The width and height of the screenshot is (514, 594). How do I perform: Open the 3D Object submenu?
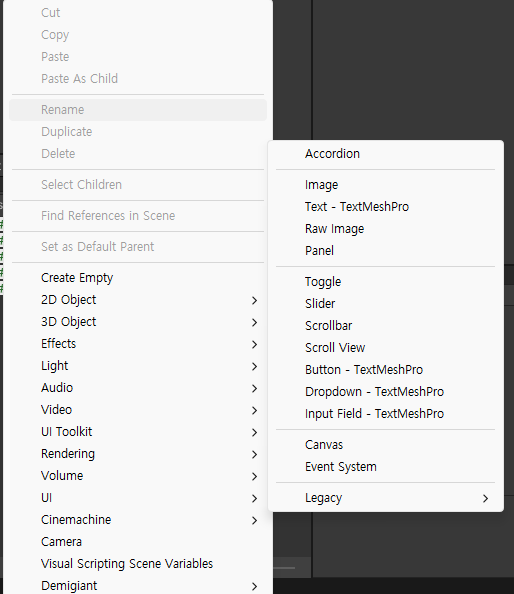click(x=138, y=322)
